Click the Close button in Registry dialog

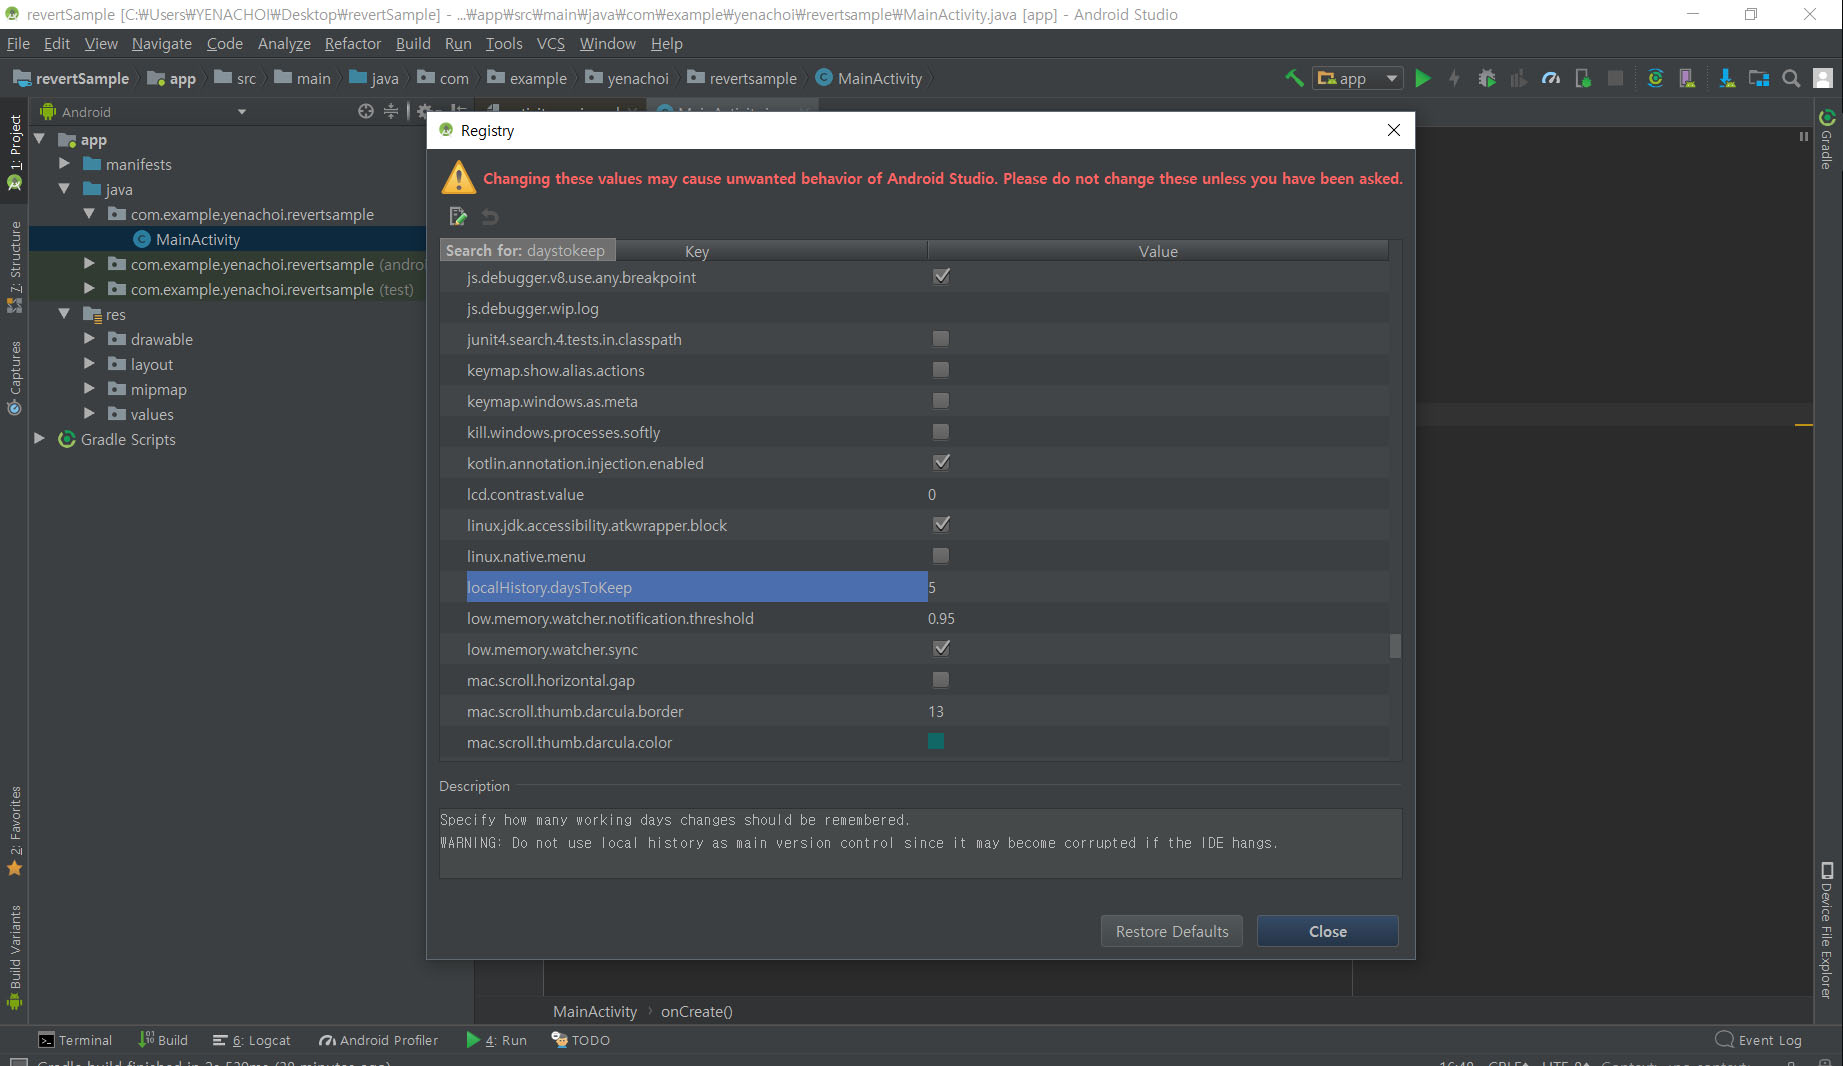(x=1328, y=931)
